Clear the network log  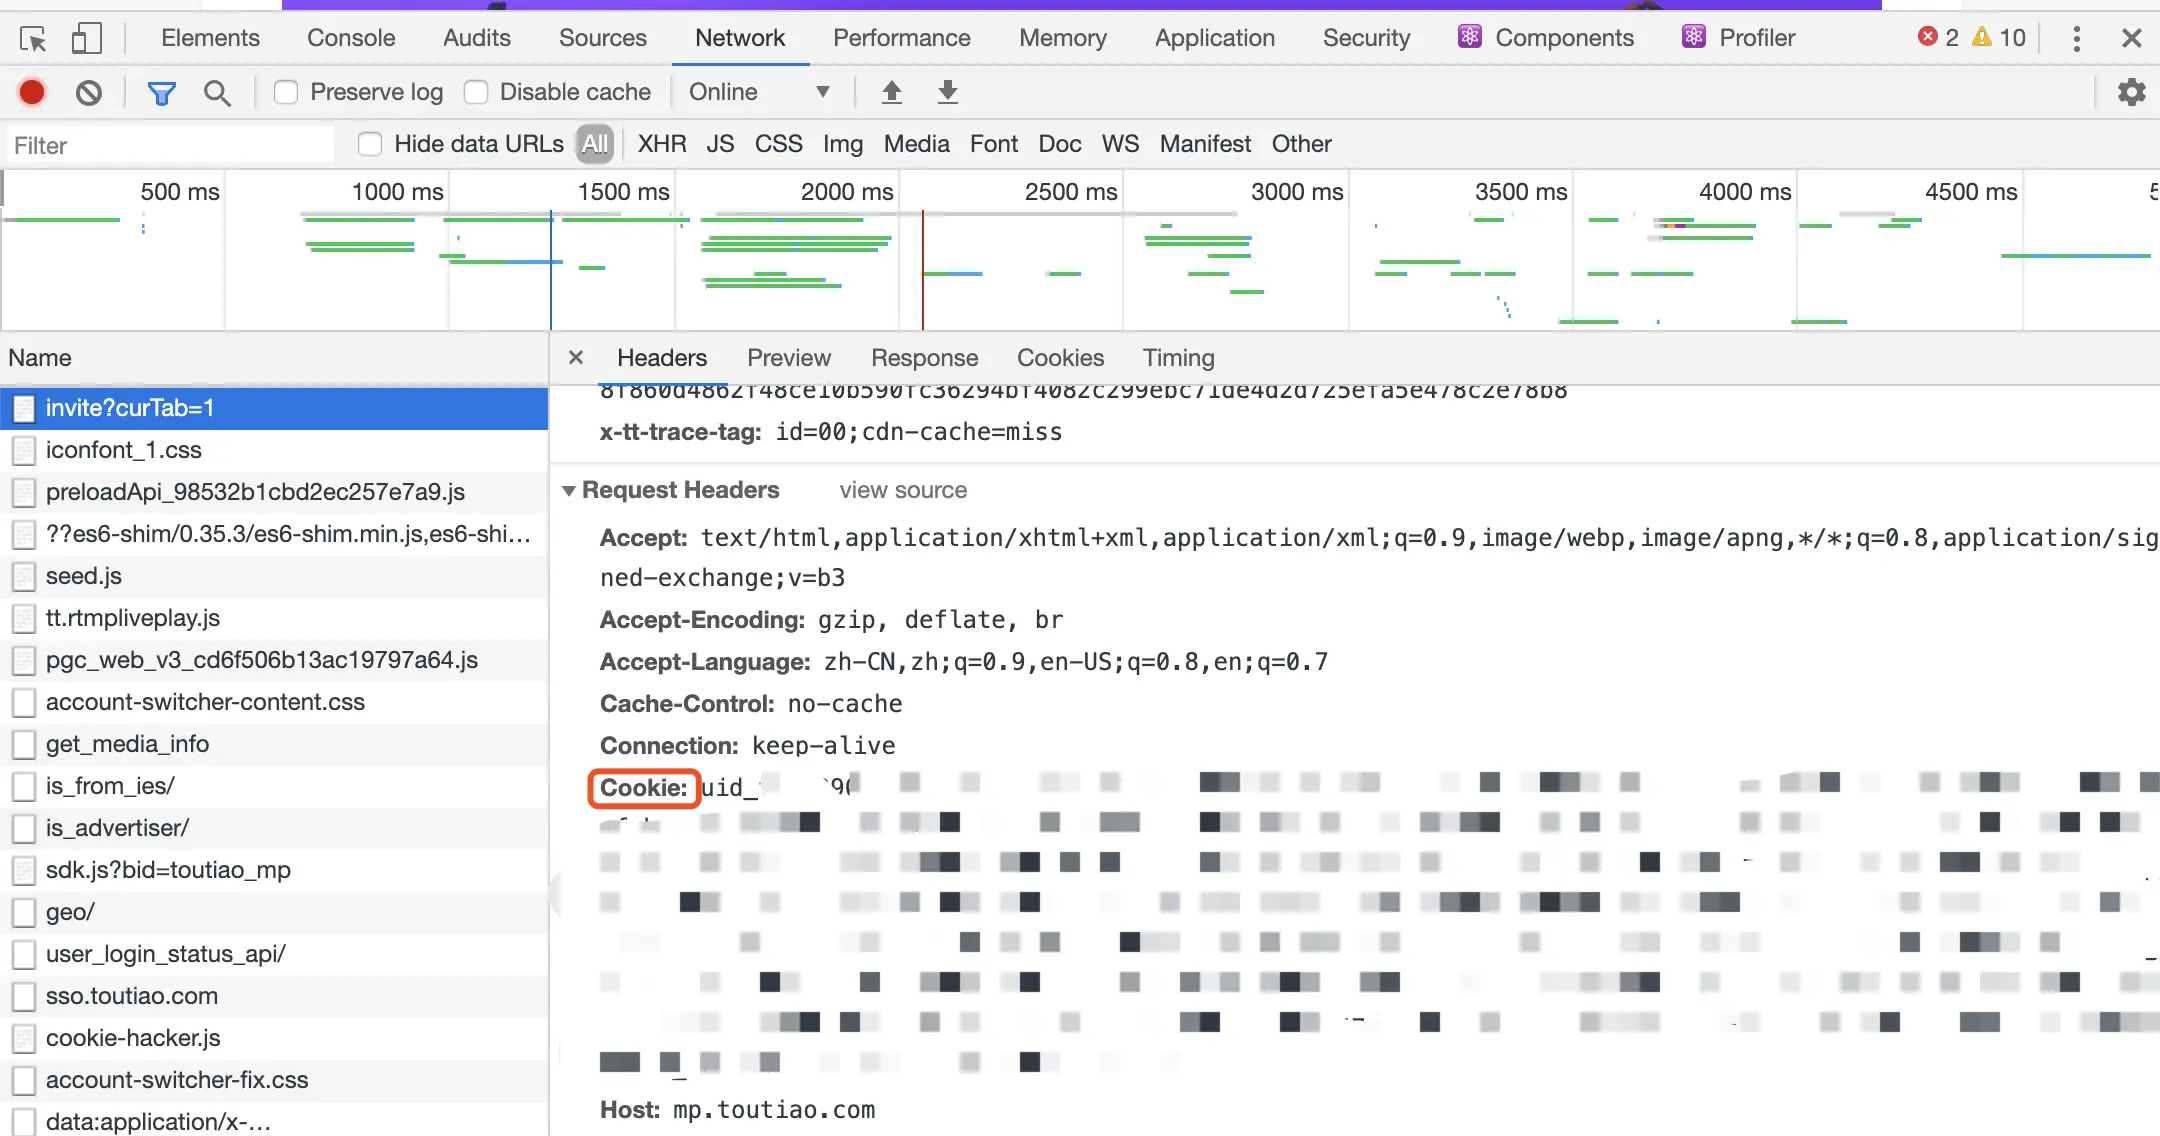[89, 93]
